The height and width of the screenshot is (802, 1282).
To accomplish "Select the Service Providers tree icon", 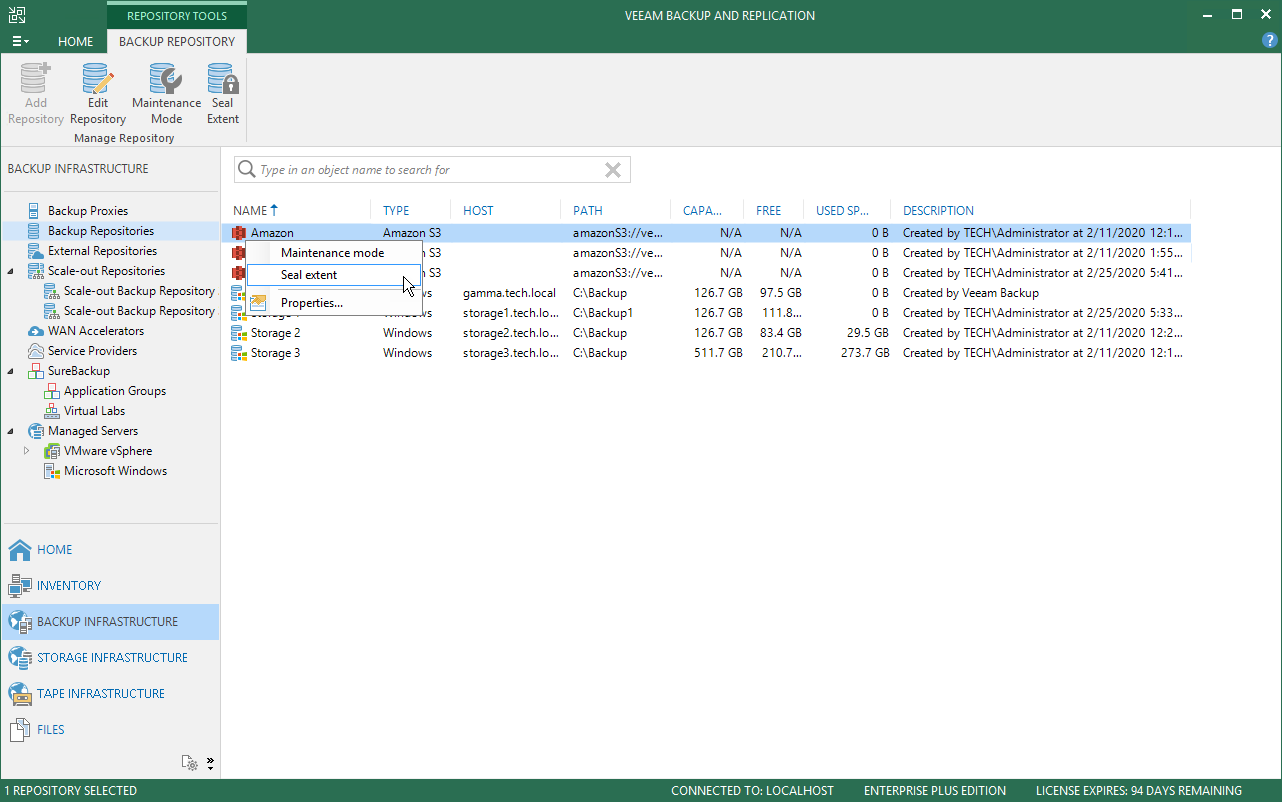I will 36,351.
